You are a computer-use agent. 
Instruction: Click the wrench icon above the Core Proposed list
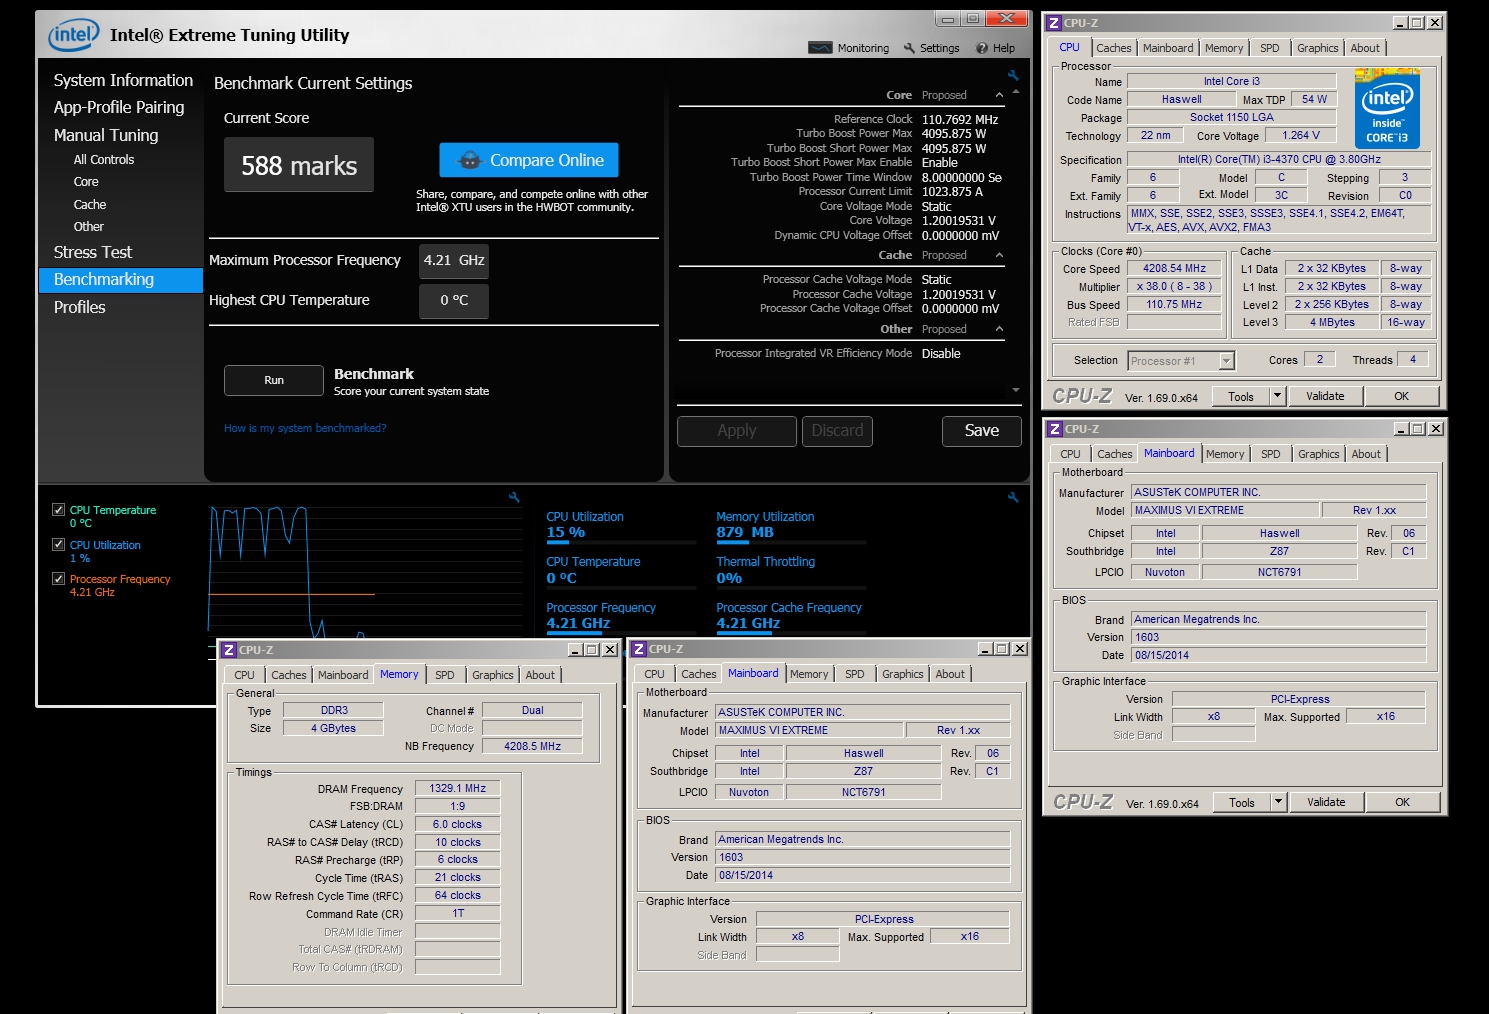coord(1013,75)
